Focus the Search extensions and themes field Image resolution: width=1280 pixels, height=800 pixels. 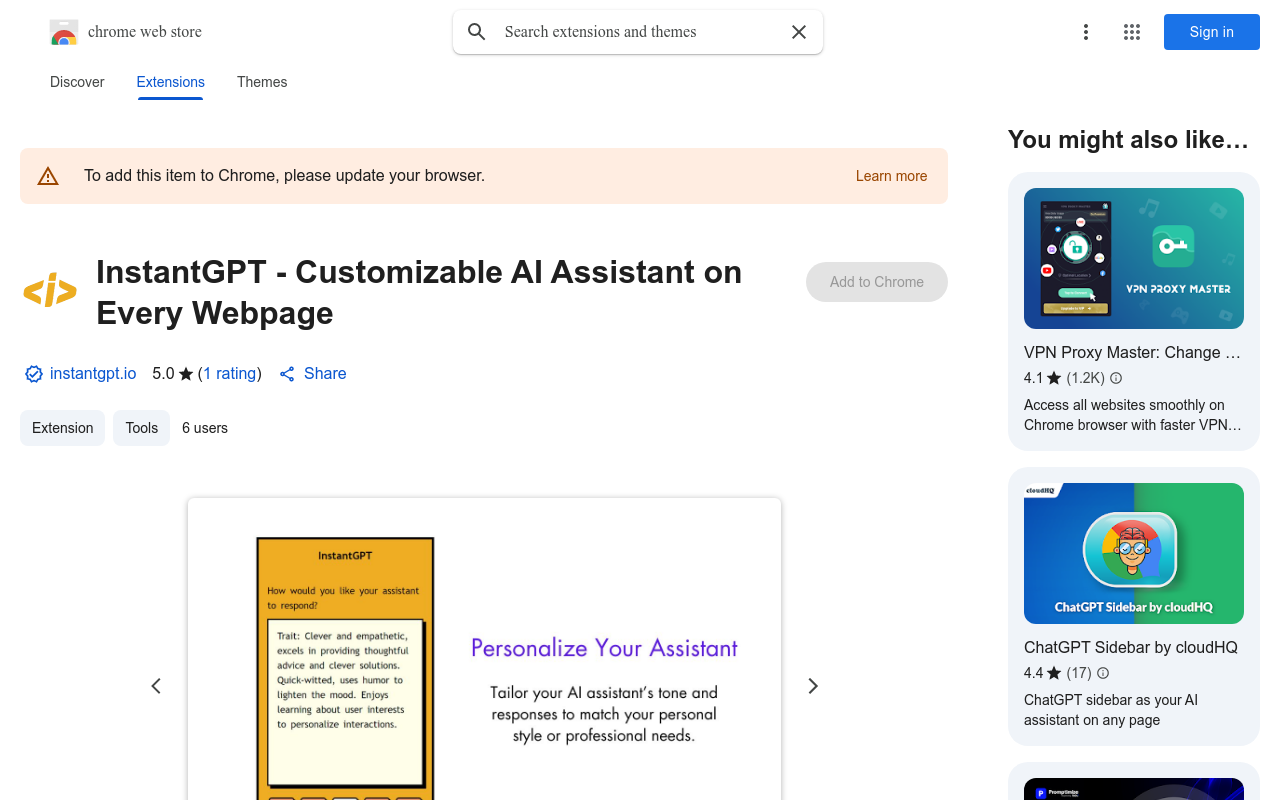point(640,32)
